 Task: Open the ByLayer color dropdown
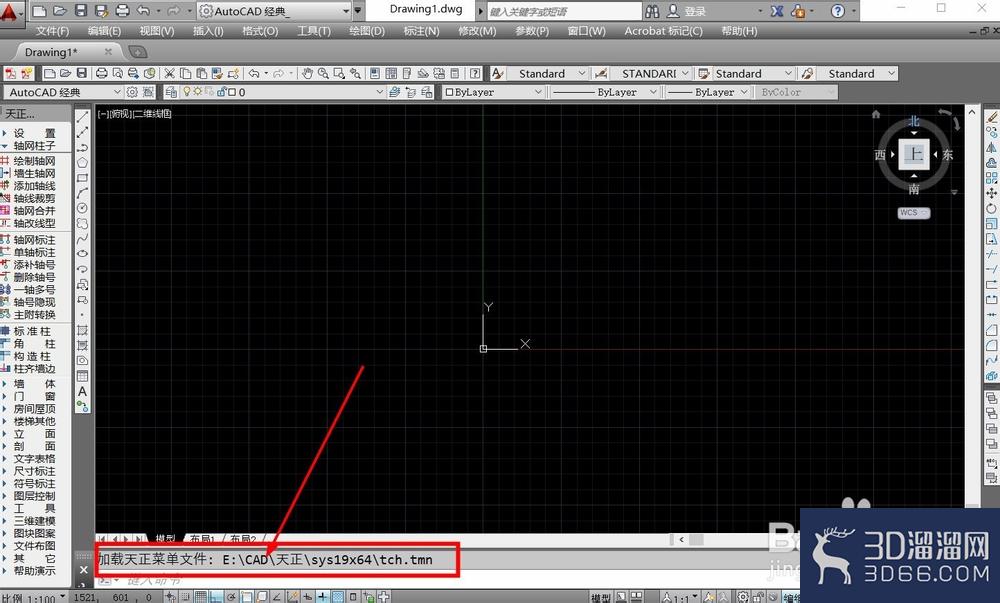(538, 92)
